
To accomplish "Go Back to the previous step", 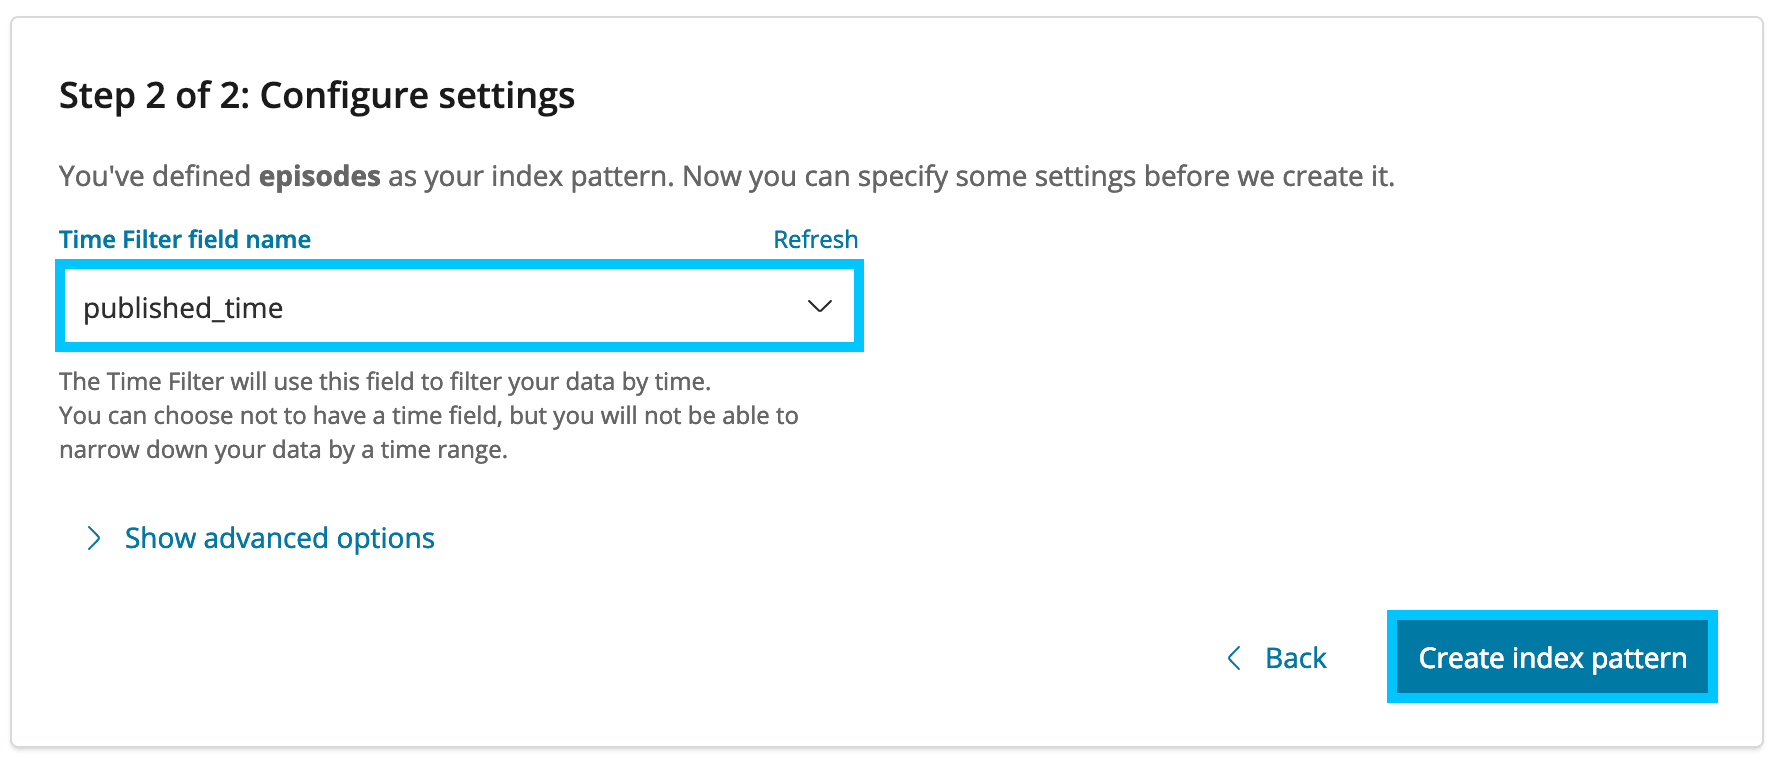I will tap(1295, 658).
